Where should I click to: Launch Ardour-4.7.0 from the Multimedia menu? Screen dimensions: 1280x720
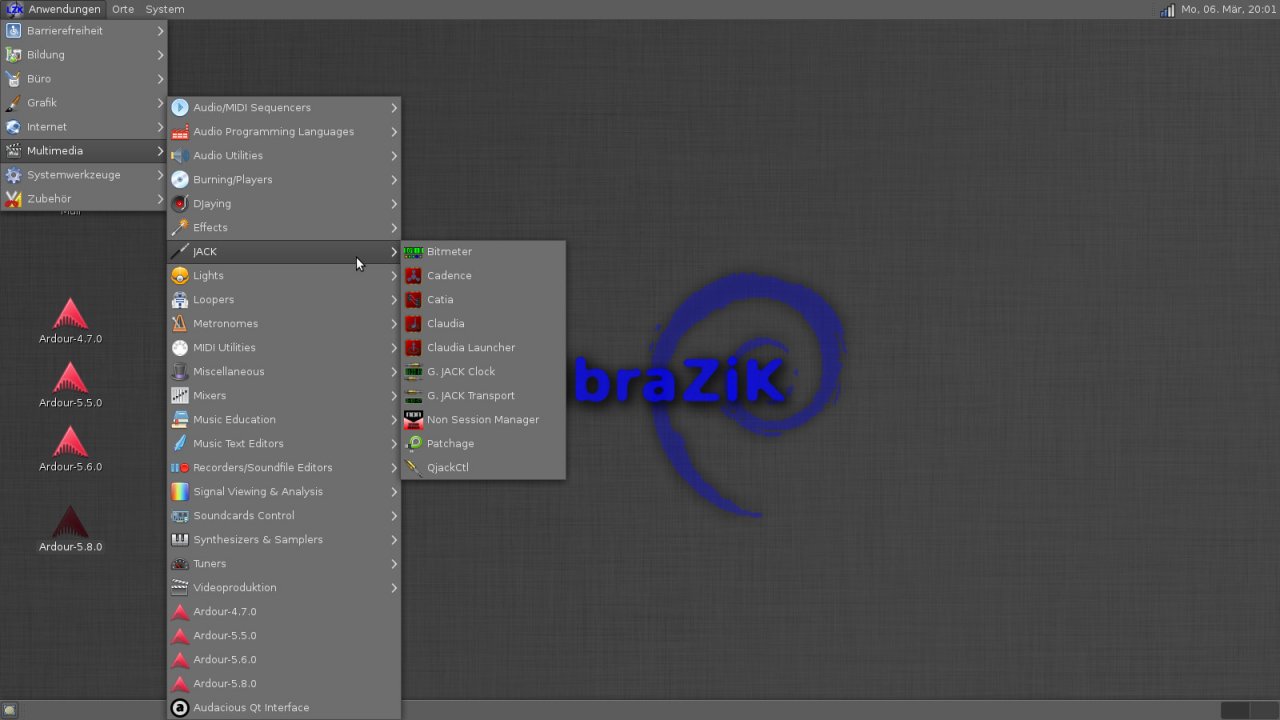coord(284,612)
